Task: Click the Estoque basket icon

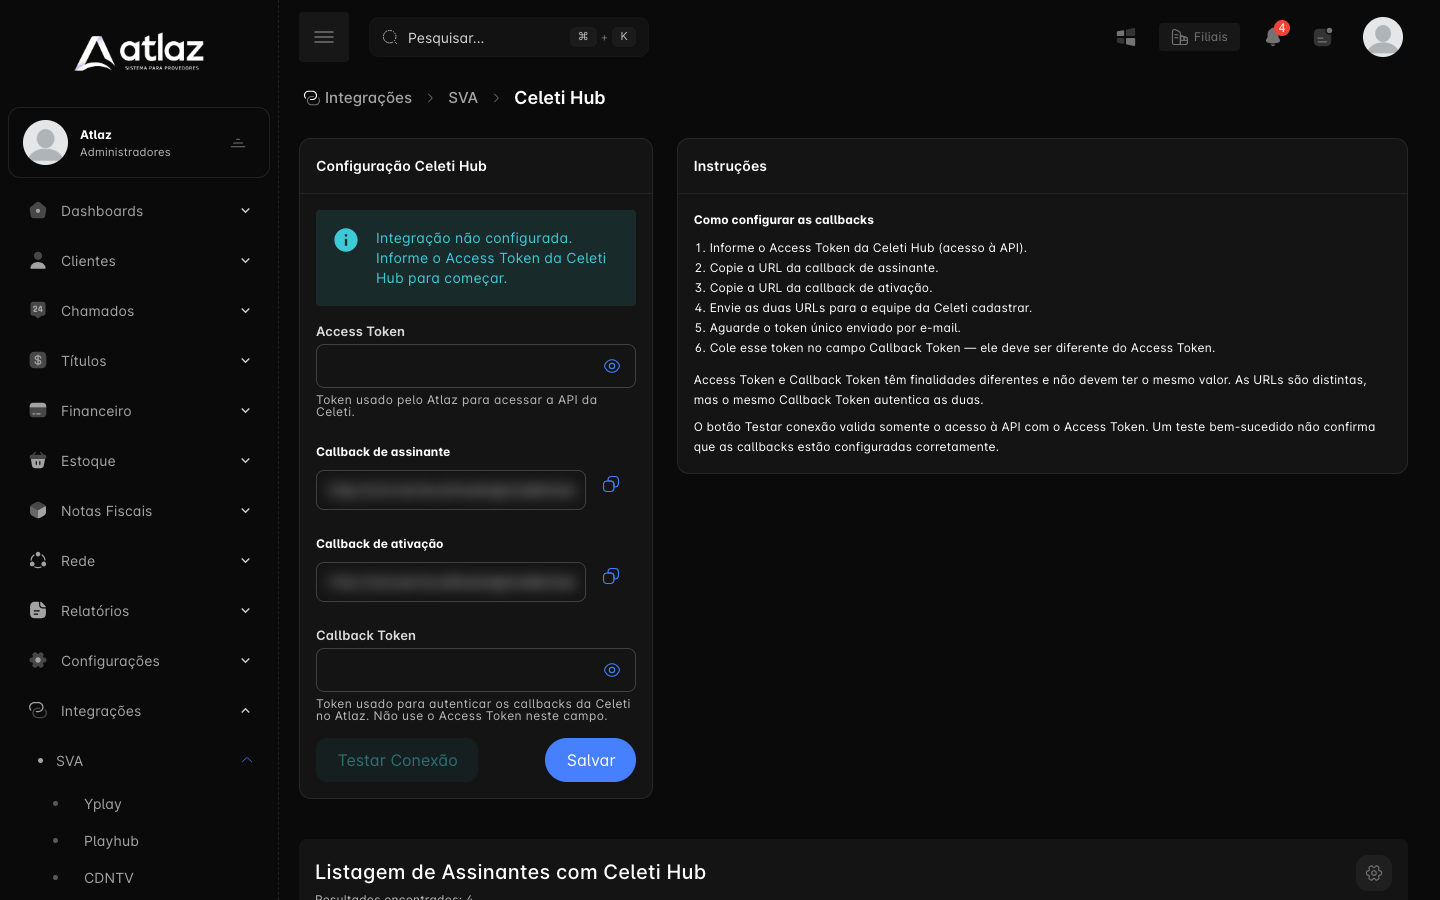Action: point(38,460)
